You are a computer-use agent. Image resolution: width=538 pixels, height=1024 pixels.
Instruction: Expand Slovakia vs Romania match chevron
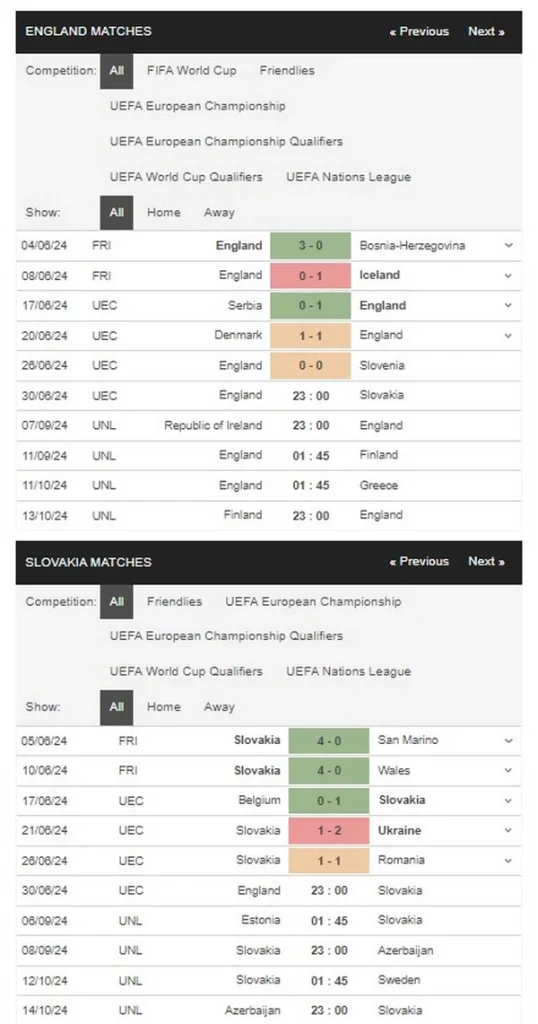(x=509, y=861)
